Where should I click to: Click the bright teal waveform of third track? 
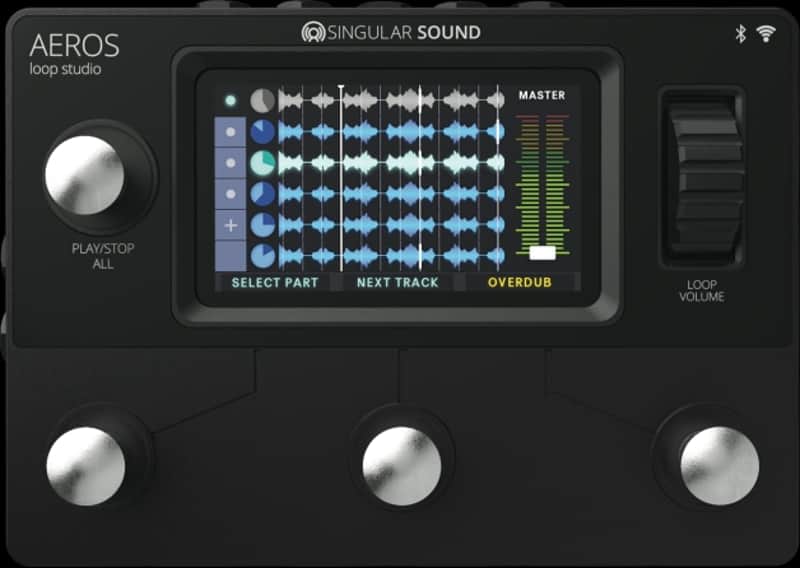(391, 163)
